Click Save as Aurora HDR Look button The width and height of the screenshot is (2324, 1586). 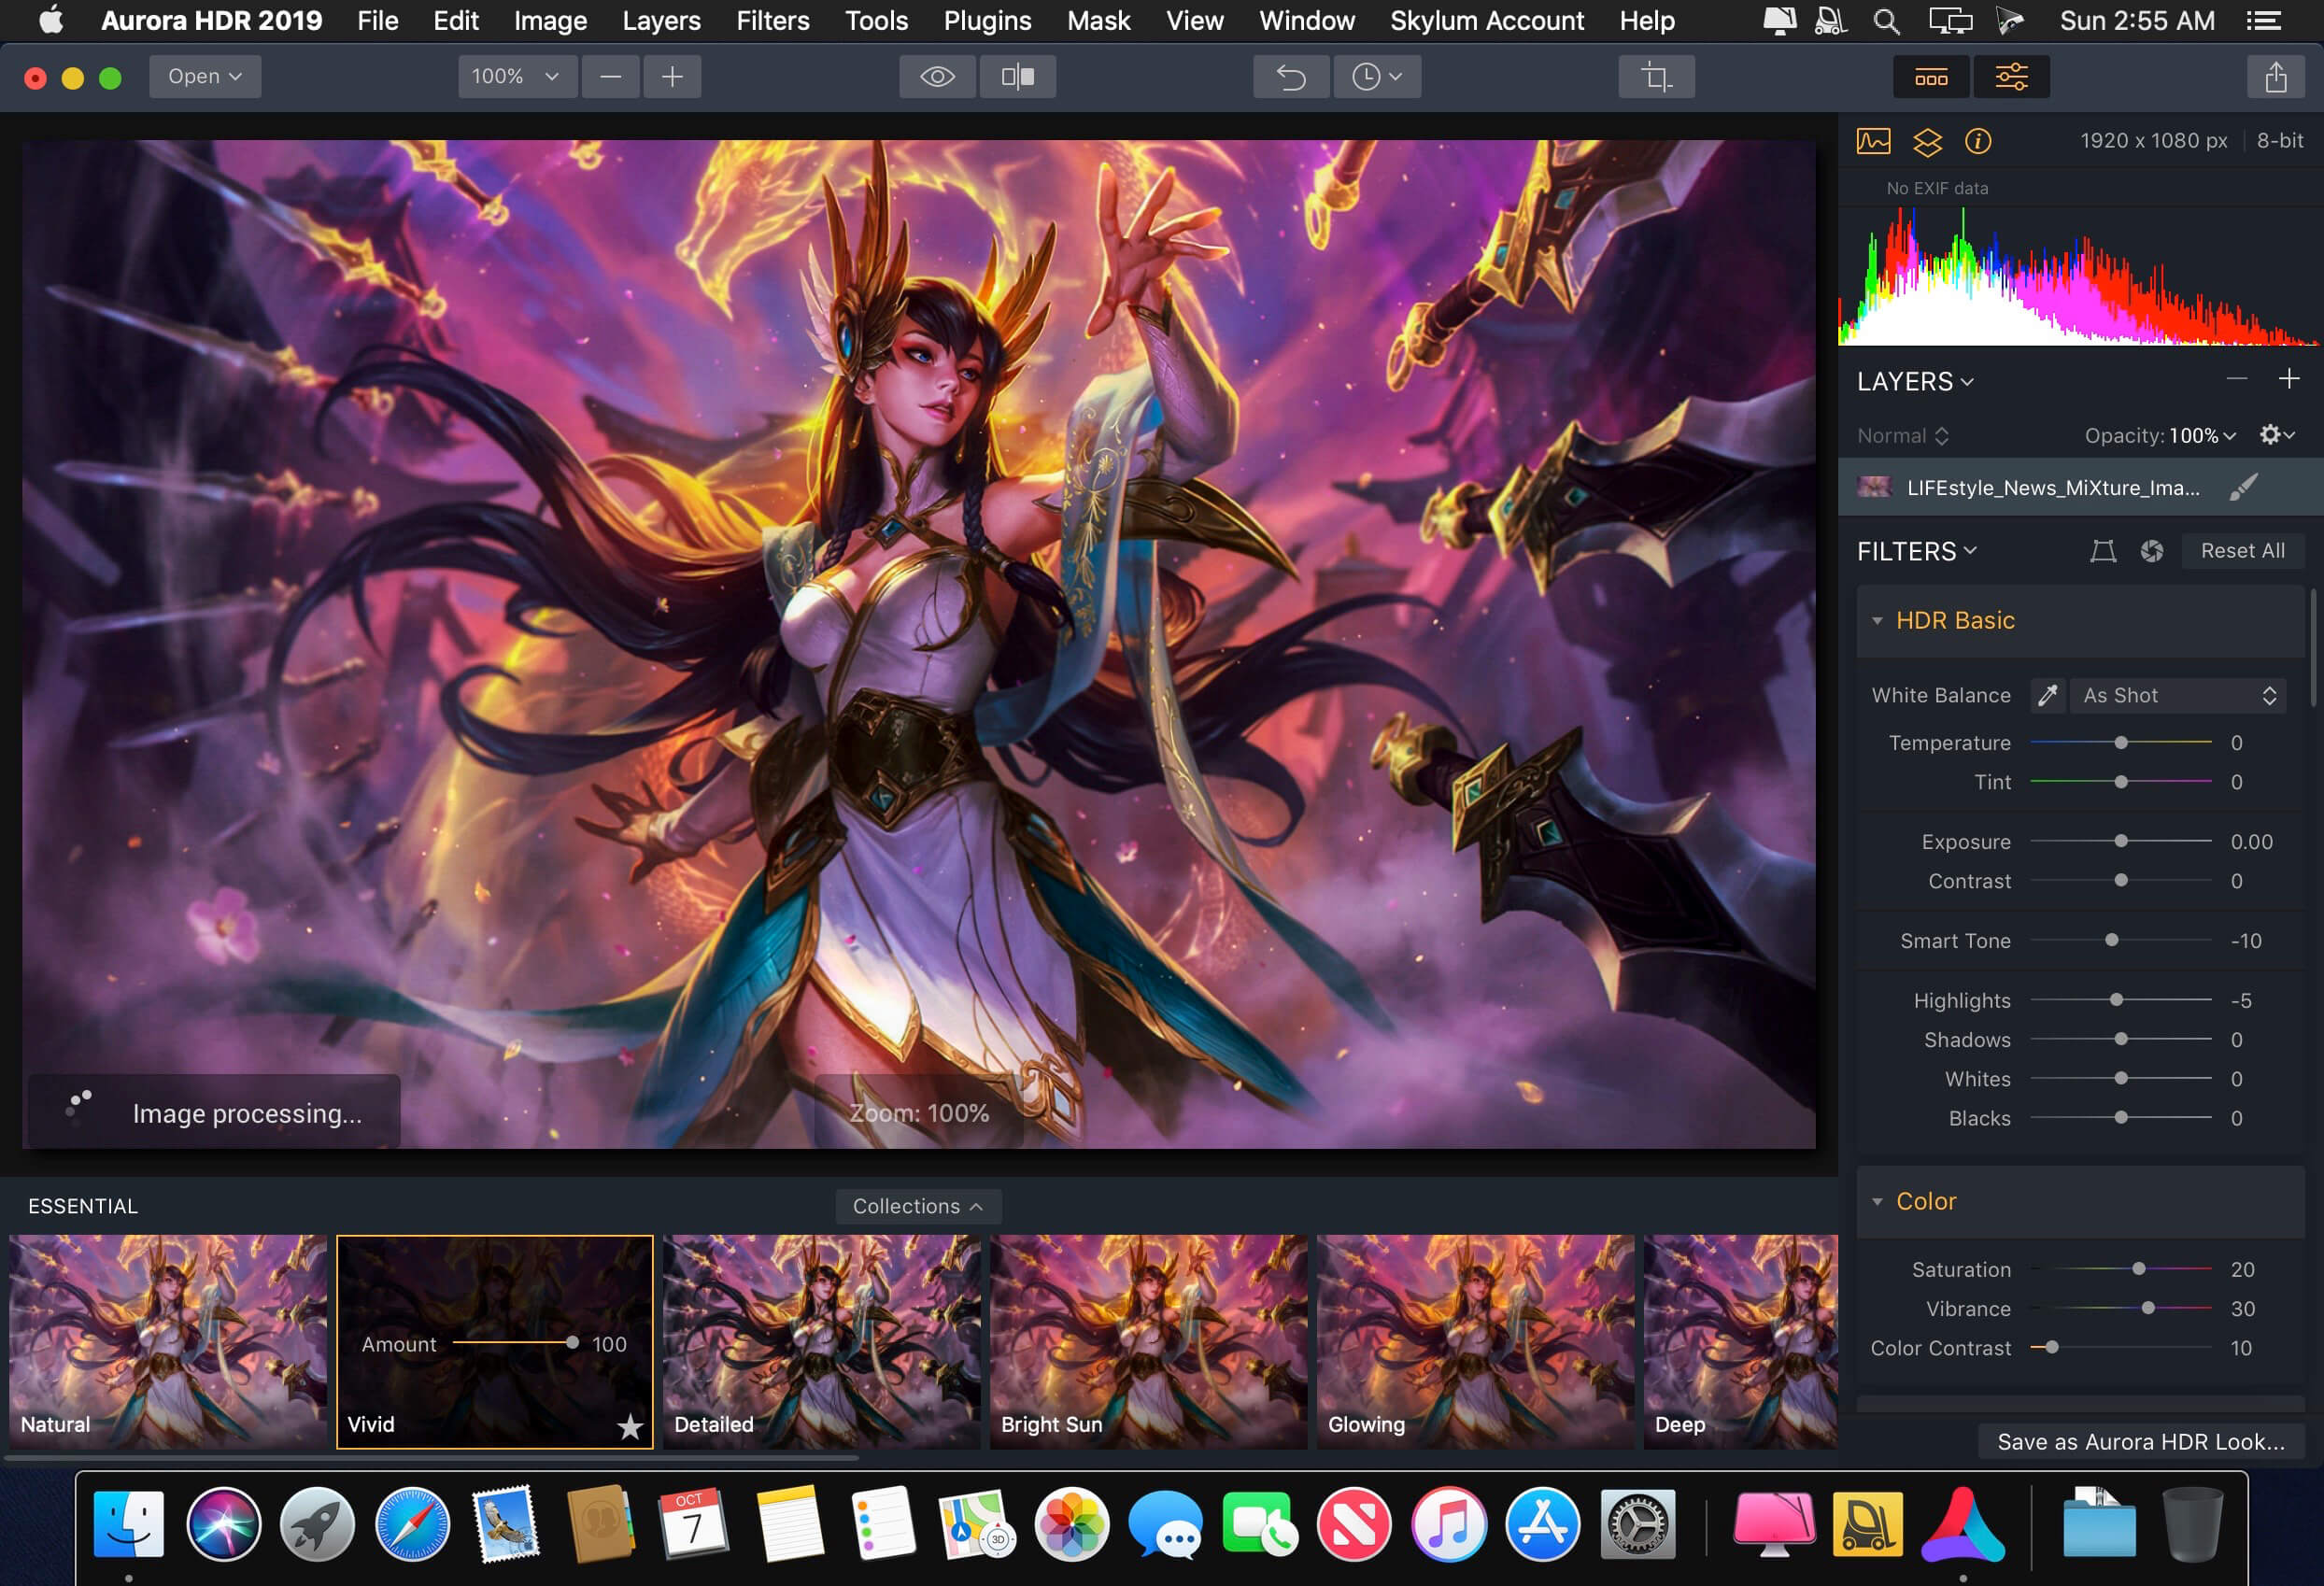click(x=2140, y=1441)
